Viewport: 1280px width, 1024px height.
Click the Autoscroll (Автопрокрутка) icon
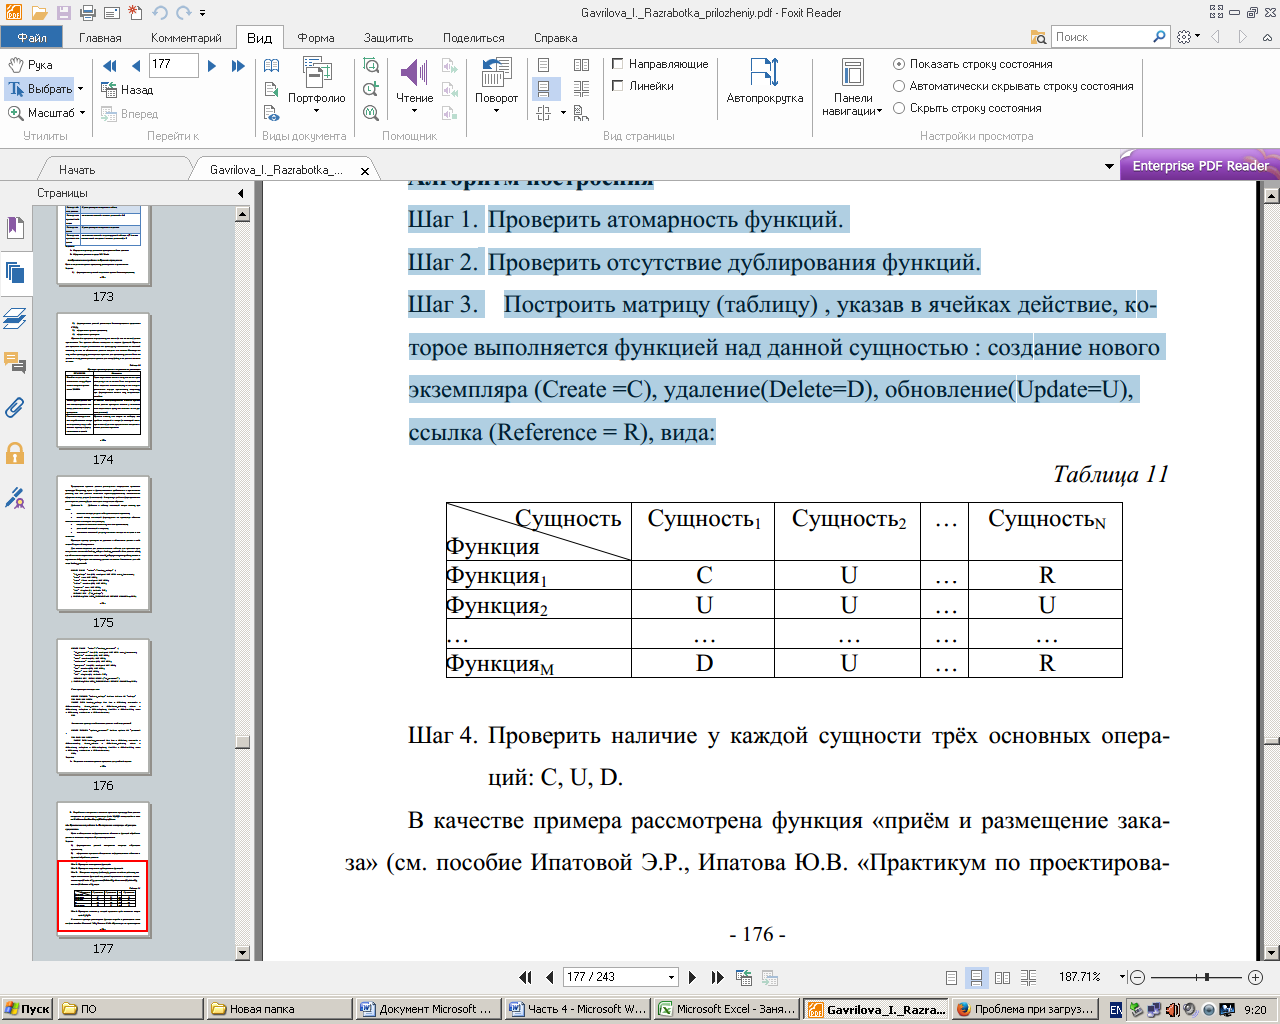point(764,74)
